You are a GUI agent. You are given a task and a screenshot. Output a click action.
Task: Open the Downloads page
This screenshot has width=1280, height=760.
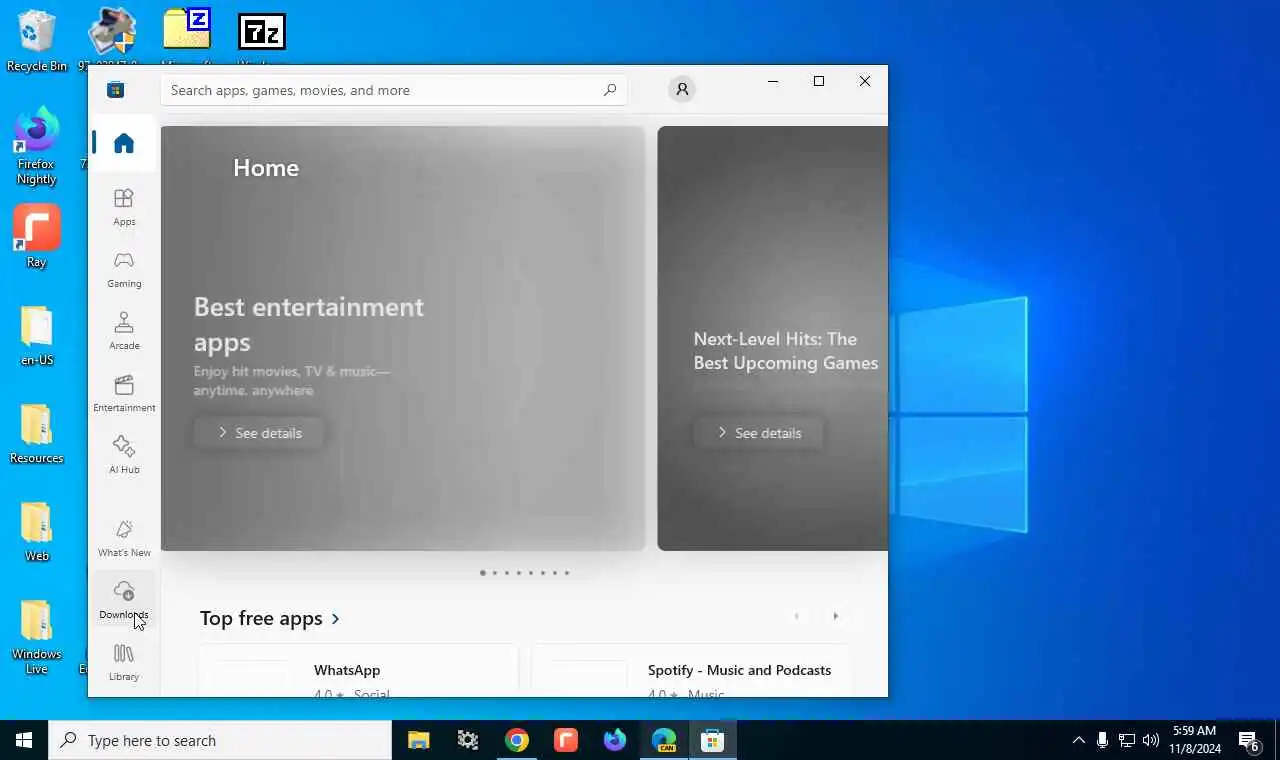pyautogui.click(x=124, y=600)
